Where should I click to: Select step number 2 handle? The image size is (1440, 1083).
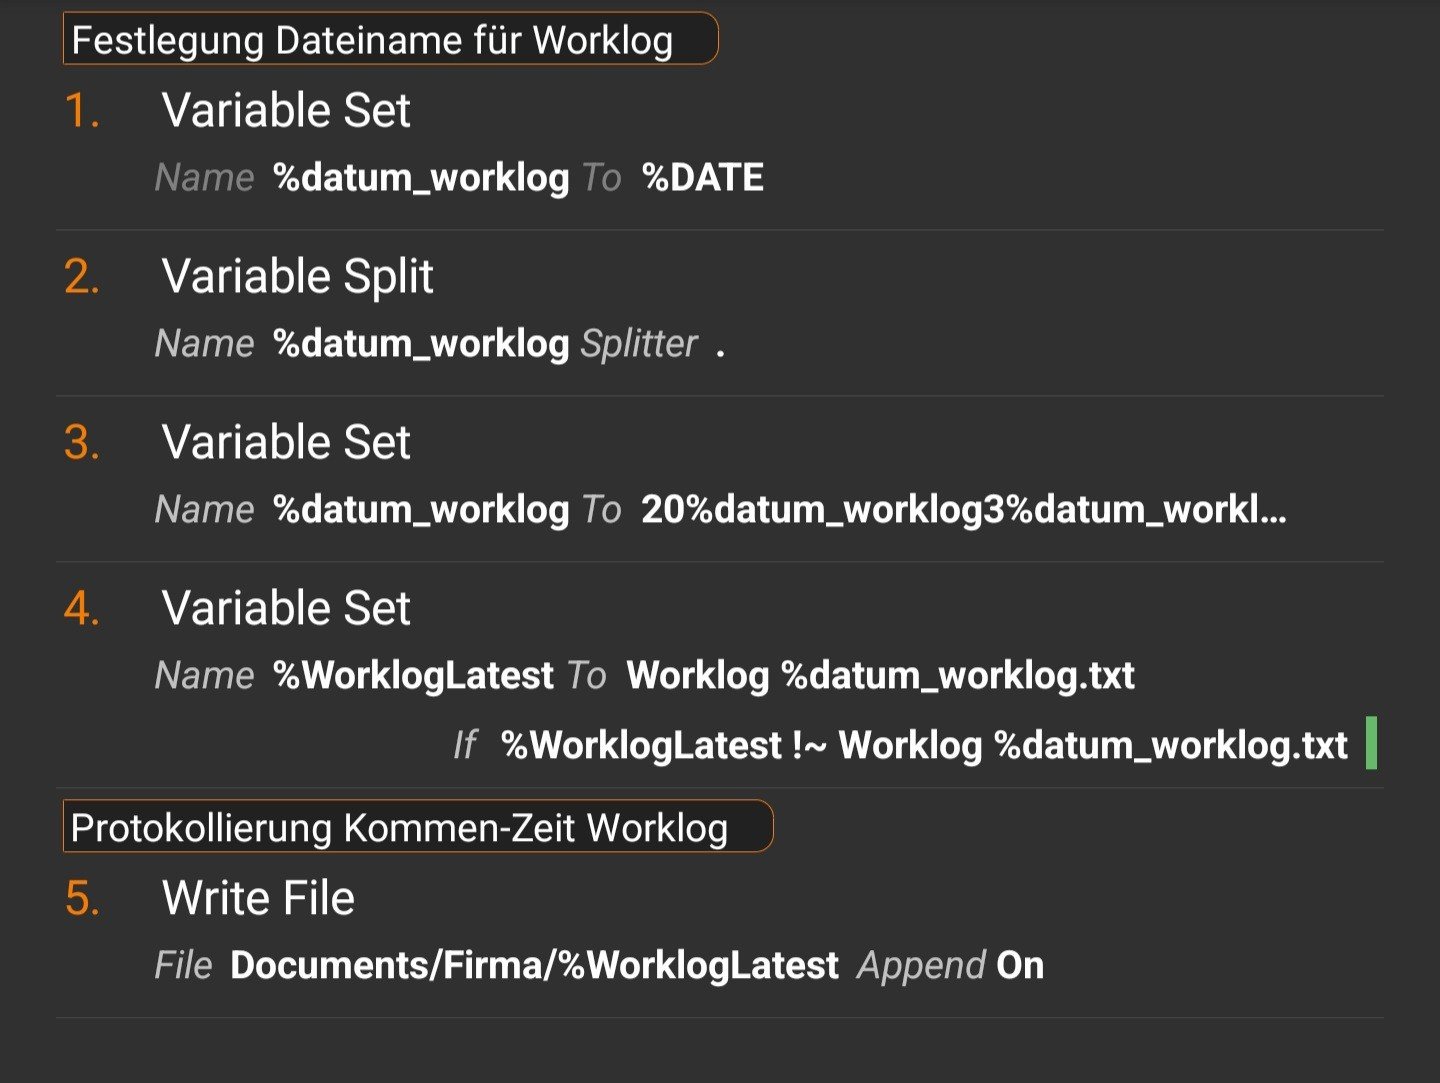point(82,276)
